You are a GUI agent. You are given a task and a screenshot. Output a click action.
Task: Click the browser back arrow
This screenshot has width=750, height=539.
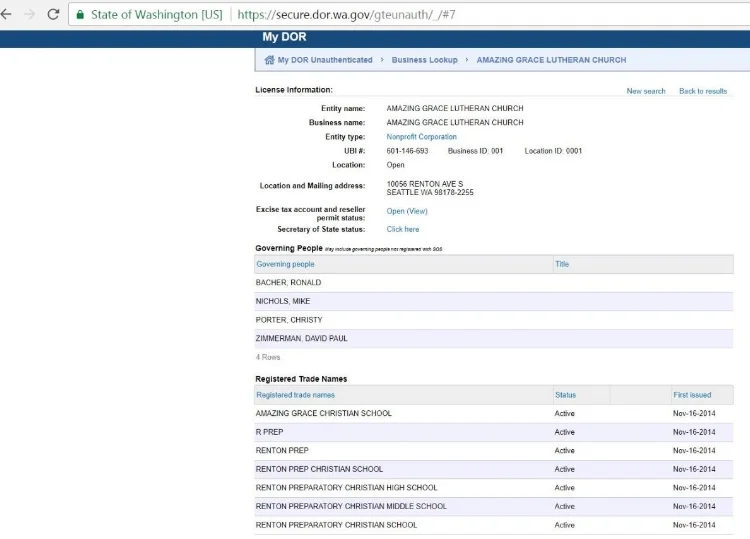point(6,14)
